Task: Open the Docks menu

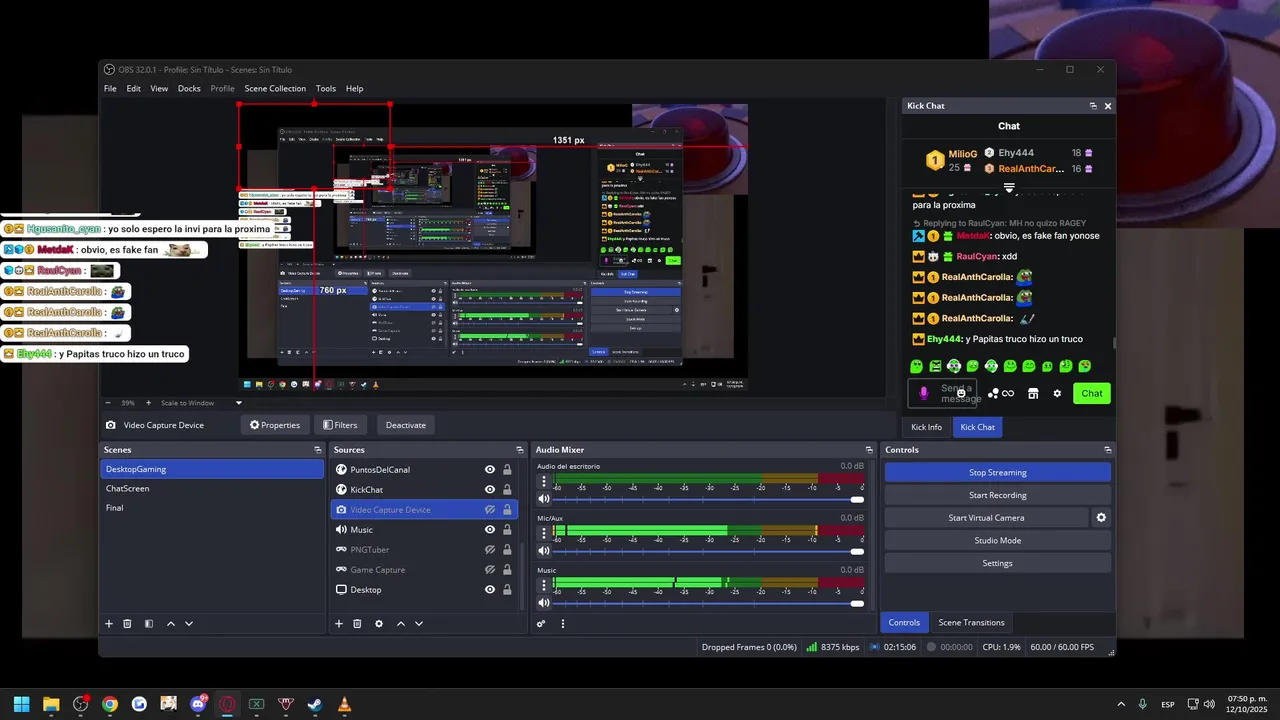Action: click(x=189, y=89)
